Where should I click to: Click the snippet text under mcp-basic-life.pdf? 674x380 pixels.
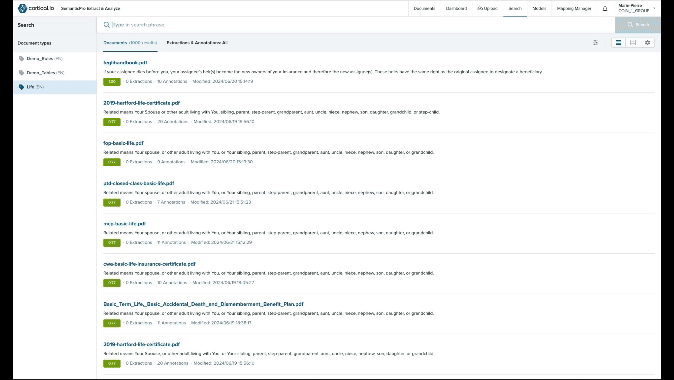pos(269,233)
